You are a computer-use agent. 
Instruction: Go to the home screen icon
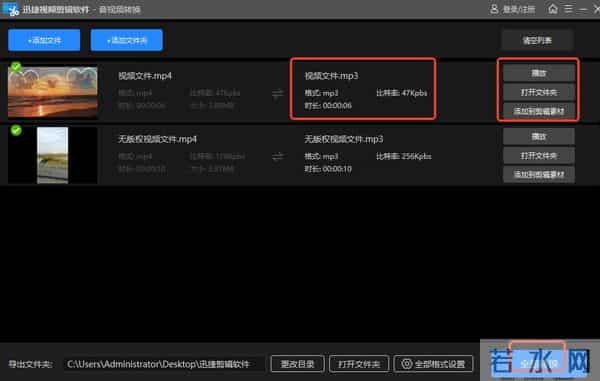[x=553, y=8]
